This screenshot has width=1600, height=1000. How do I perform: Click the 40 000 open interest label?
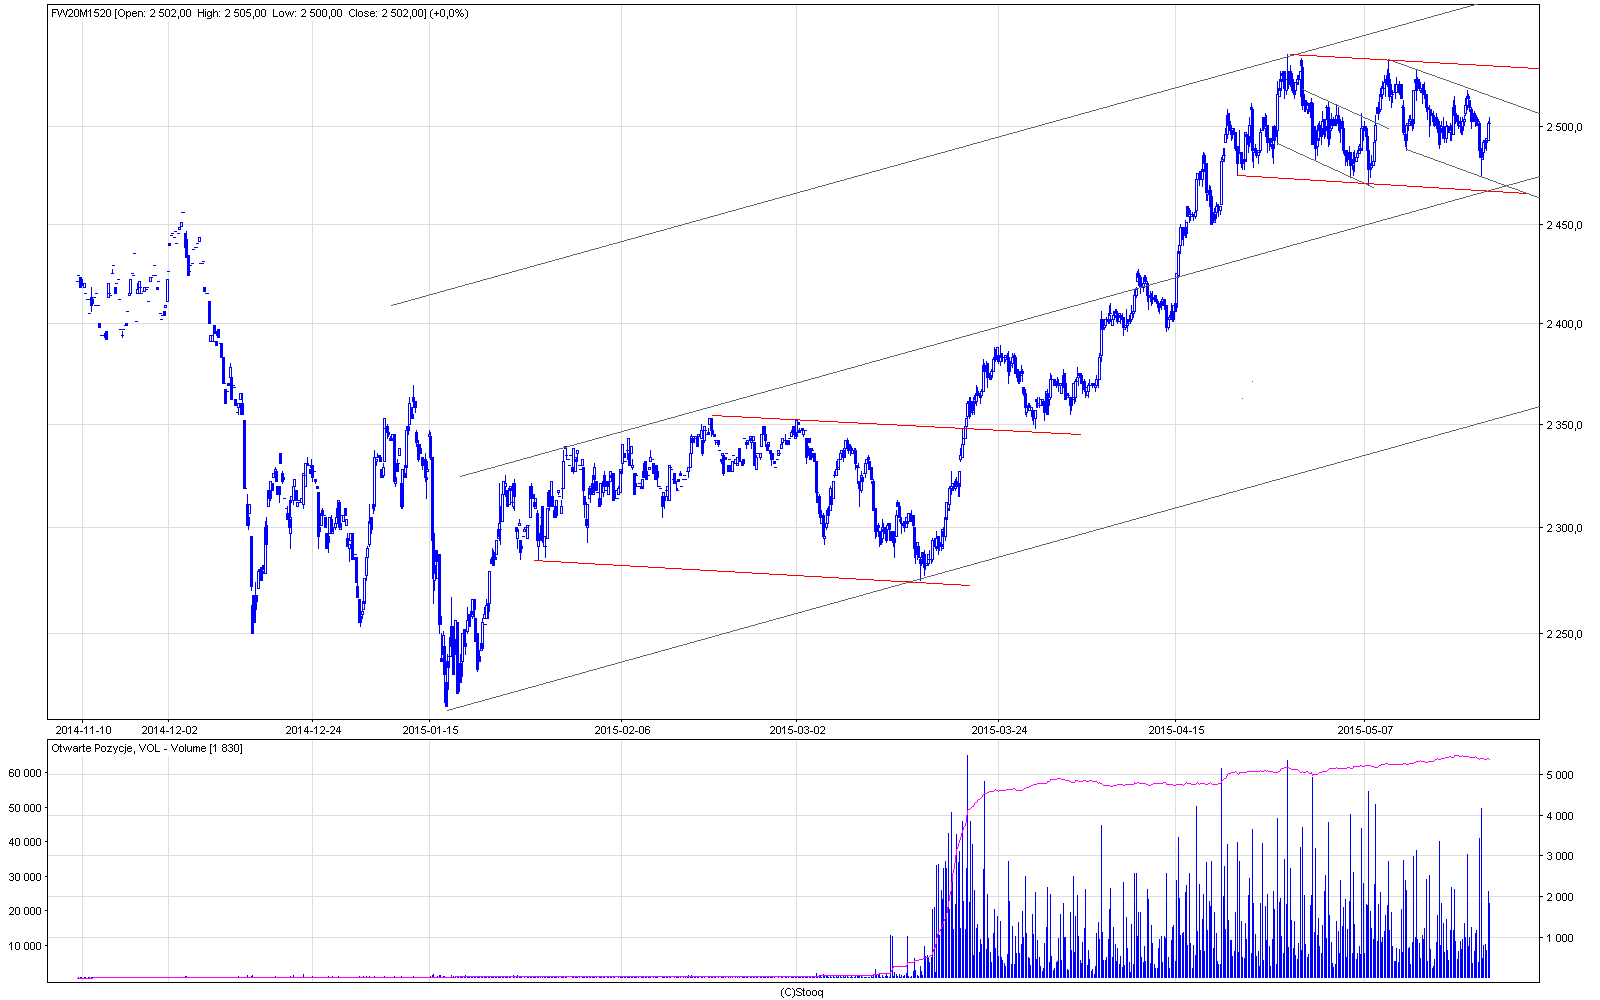(24, 842)
